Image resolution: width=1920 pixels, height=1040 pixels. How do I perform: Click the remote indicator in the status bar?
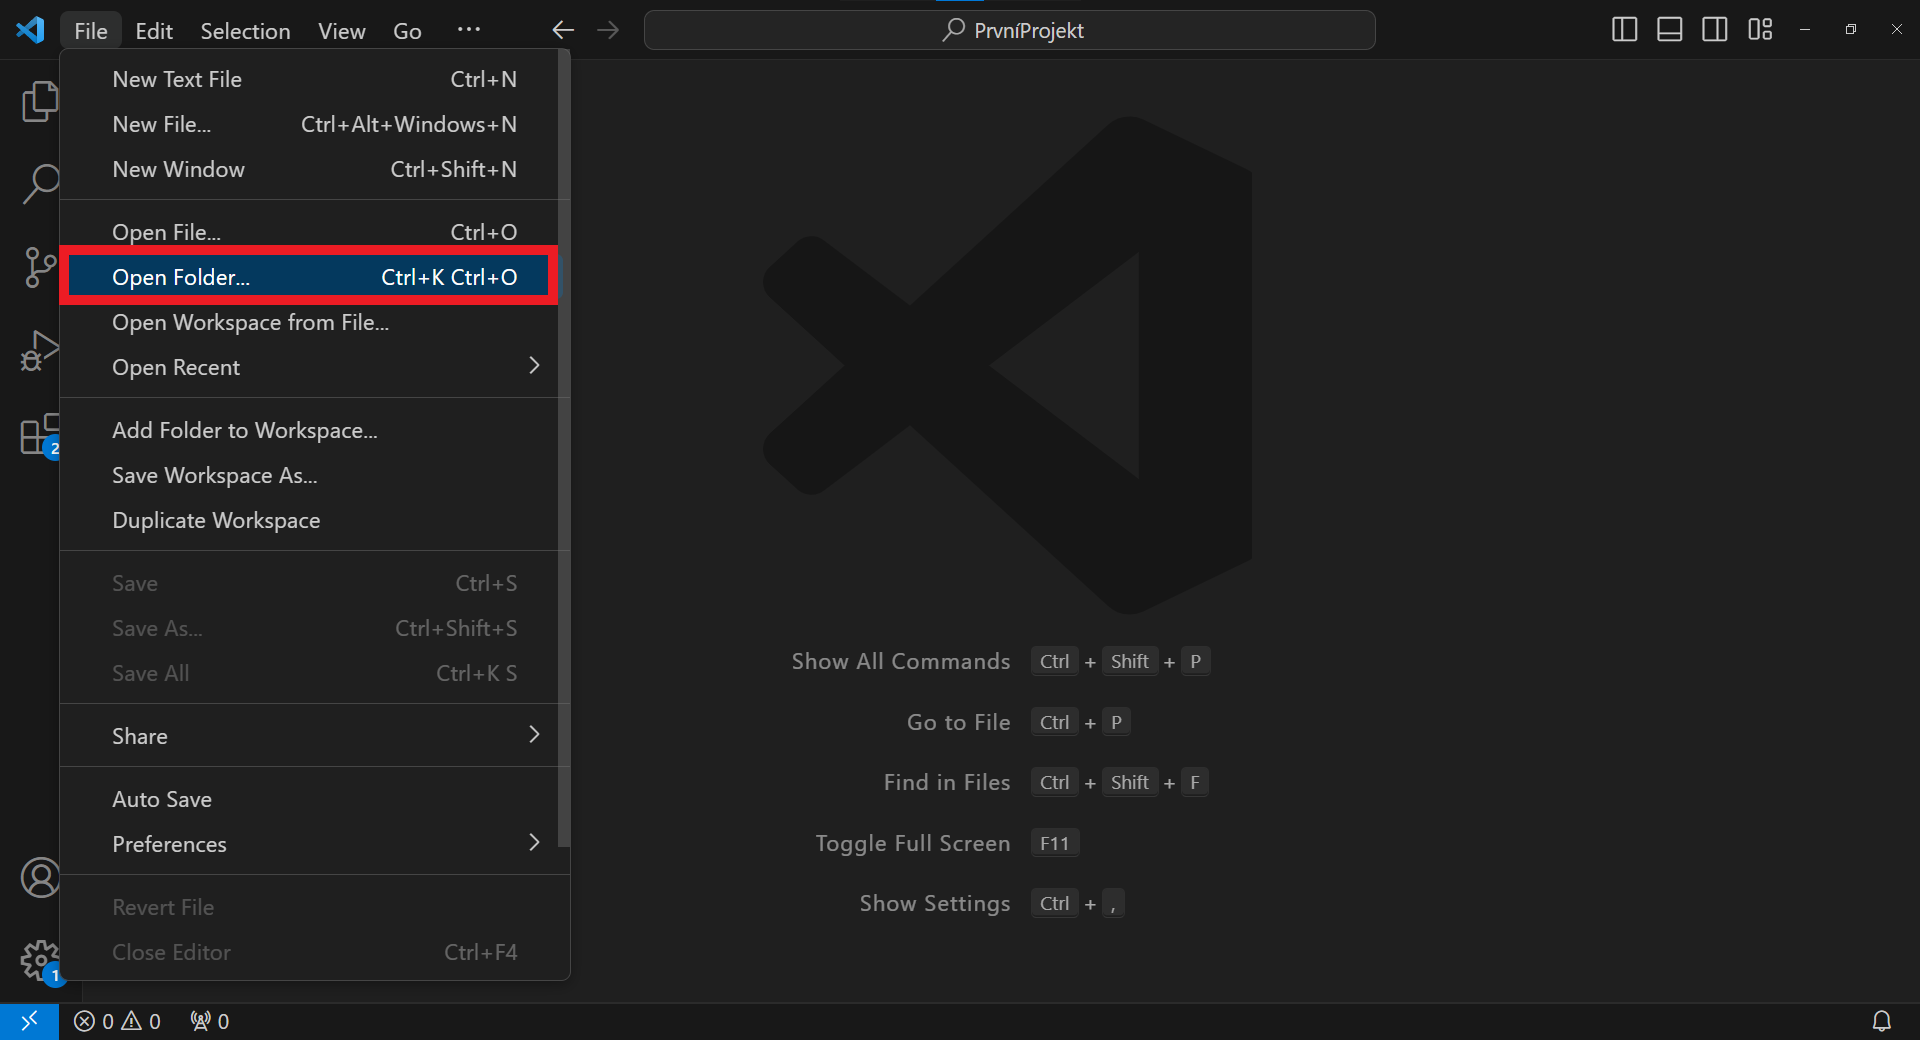point(29,1021)
